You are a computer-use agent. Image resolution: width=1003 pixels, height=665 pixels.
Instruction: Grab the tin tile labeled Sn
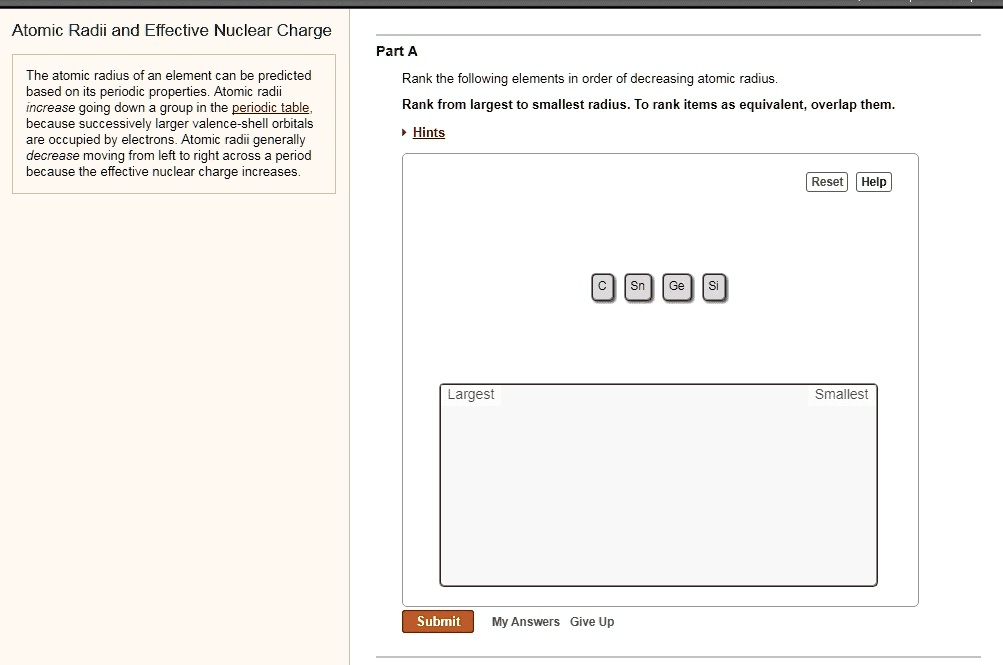pyautogui.click(x=638, y=287)
